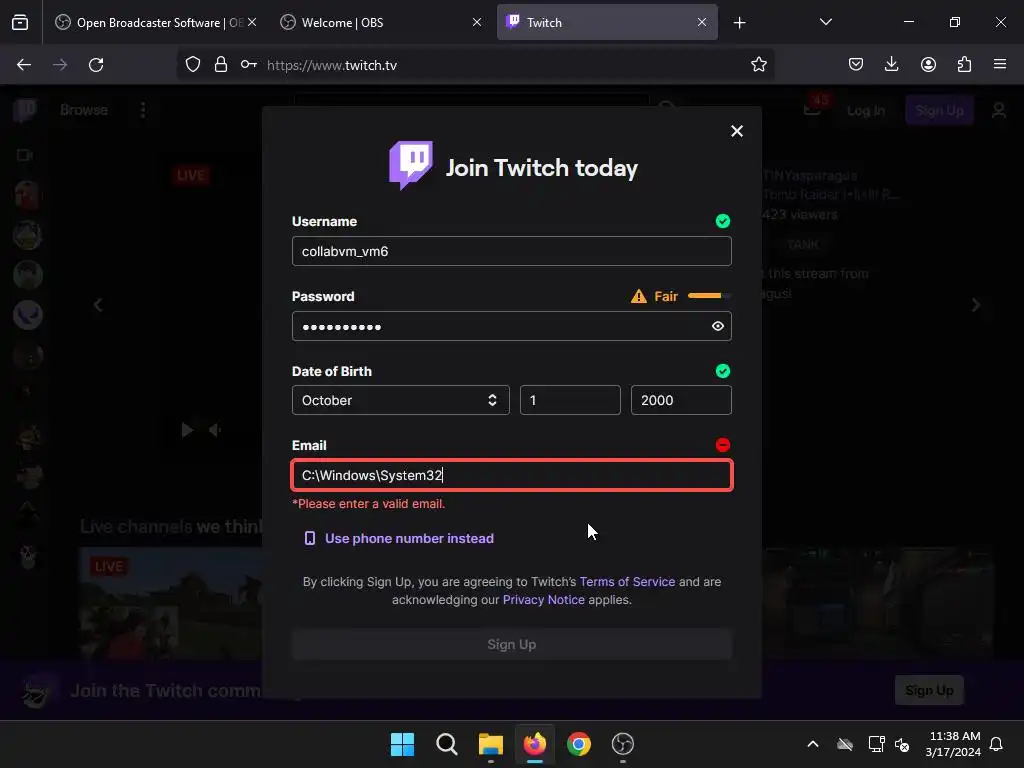Click the tracking protection shield icon
This screenshot has width=1024, height=768.
point(193,65)
